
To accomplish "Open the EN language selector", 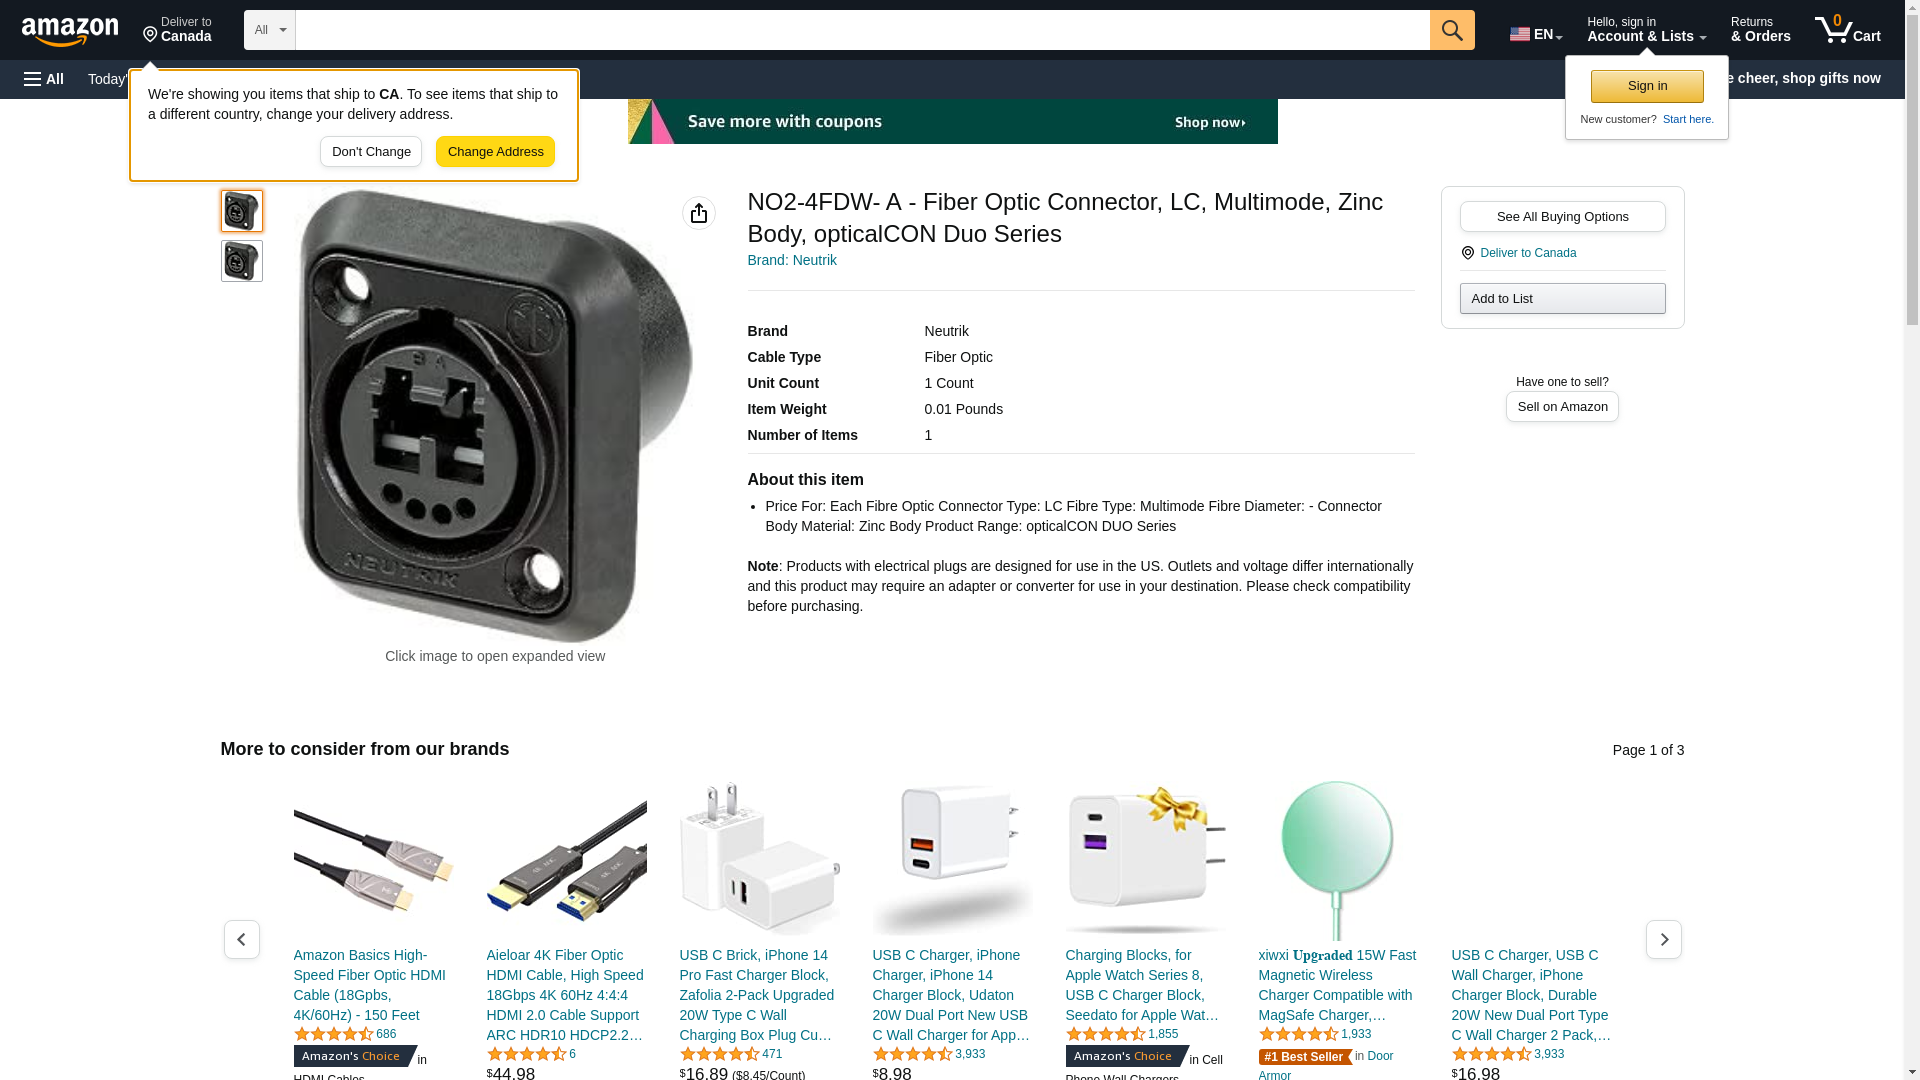I will tap(1536, 33).
